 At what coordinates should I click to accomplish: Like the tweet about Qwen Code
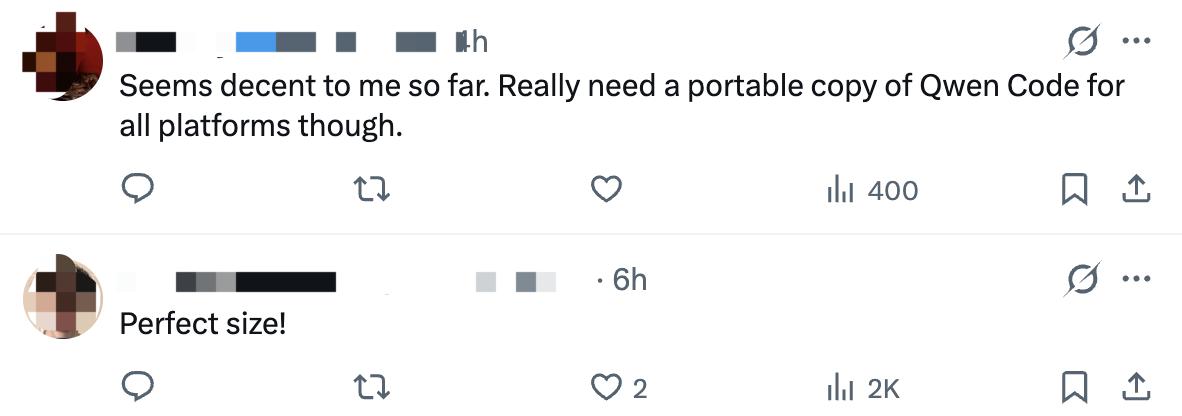click(x=607, y=189)
